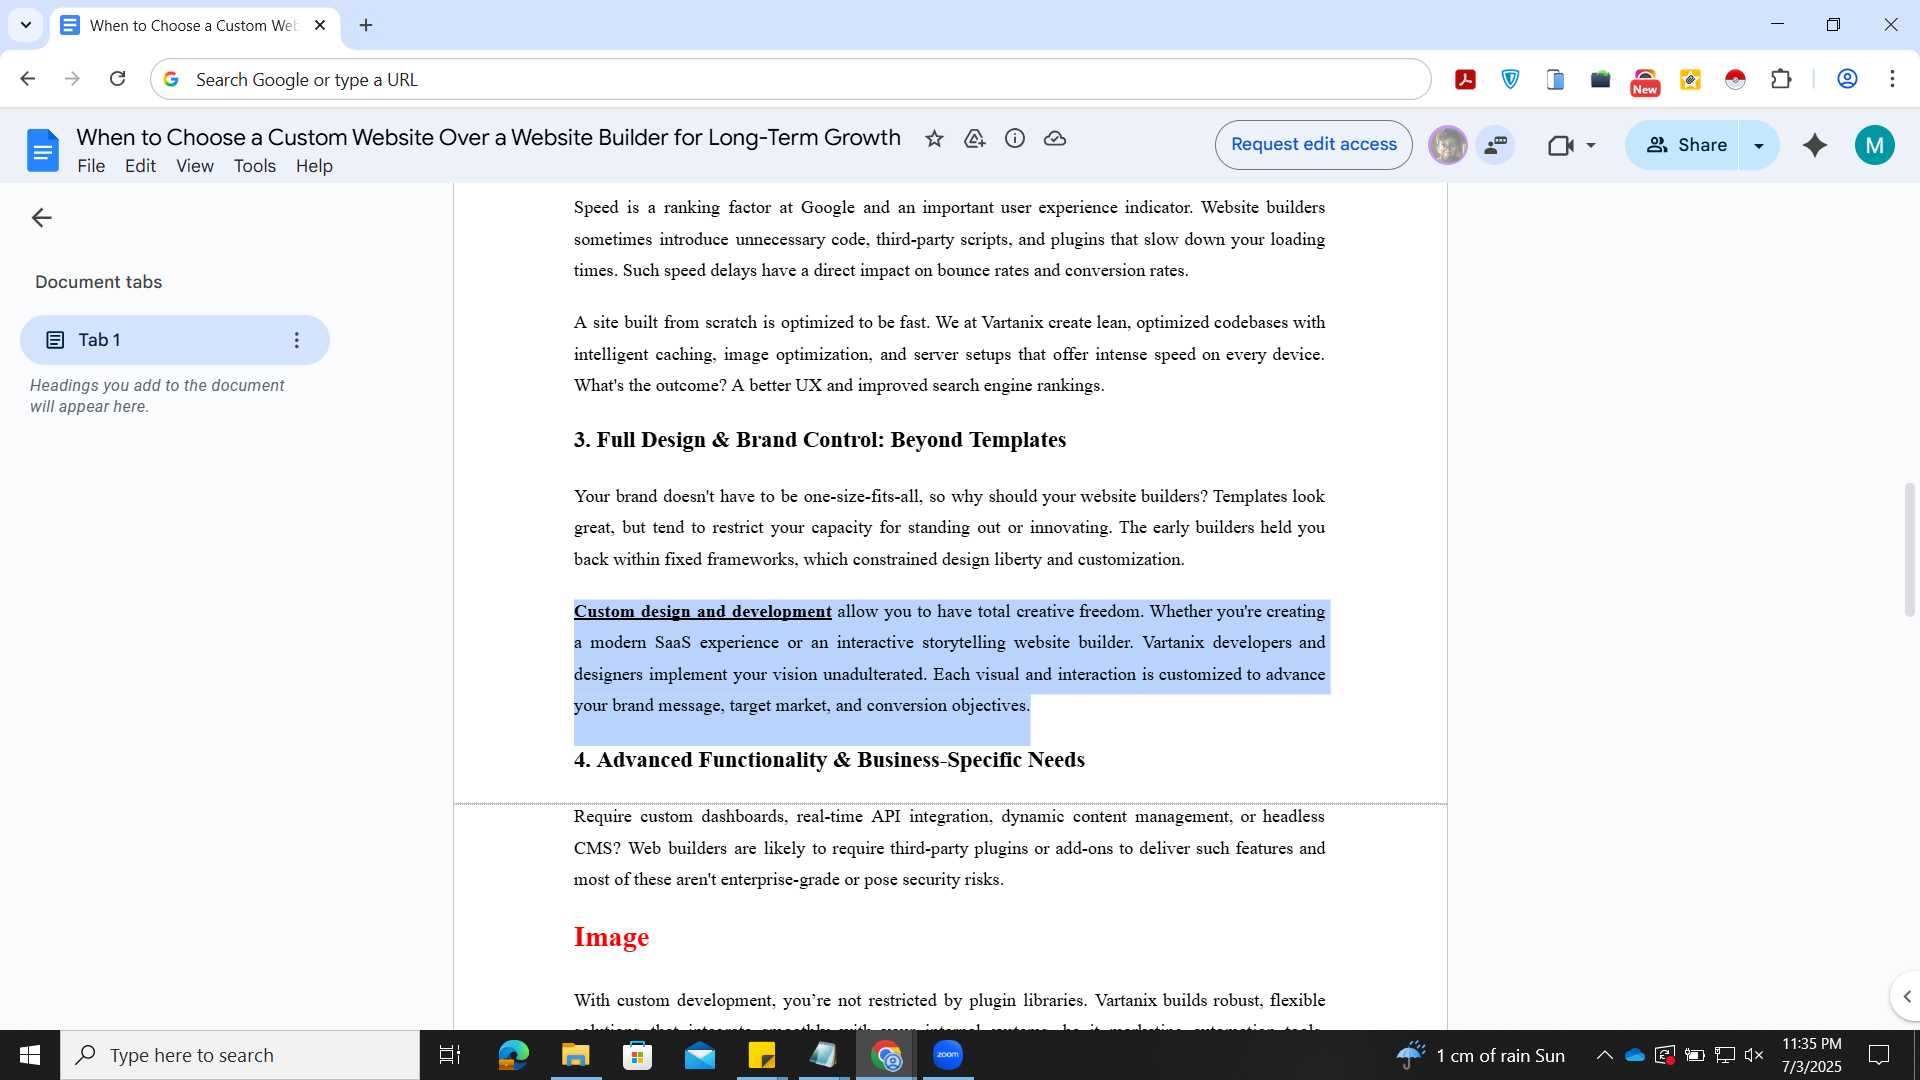Open the document details info icon
This screenshot has height=1080, width=1920.
click(1015, 139)
